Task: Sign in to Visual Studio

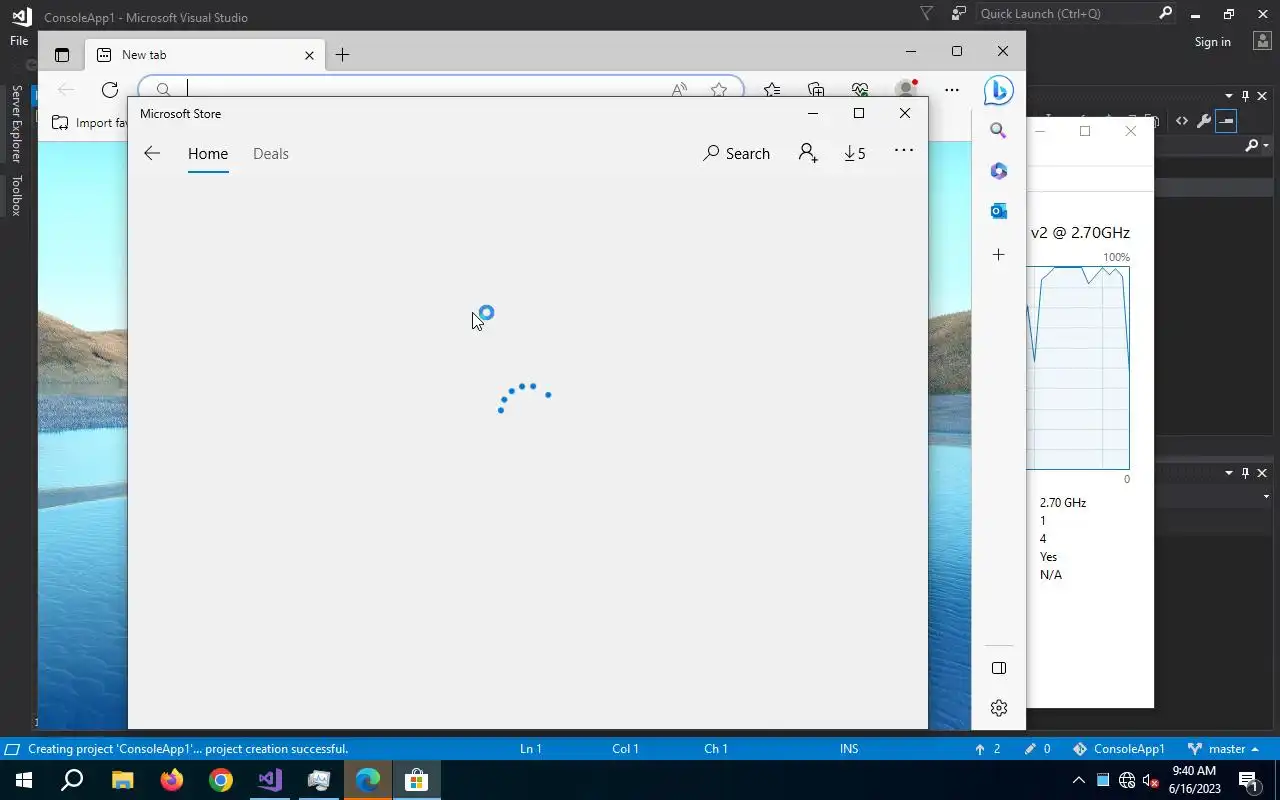Action: pos(1212,42)
